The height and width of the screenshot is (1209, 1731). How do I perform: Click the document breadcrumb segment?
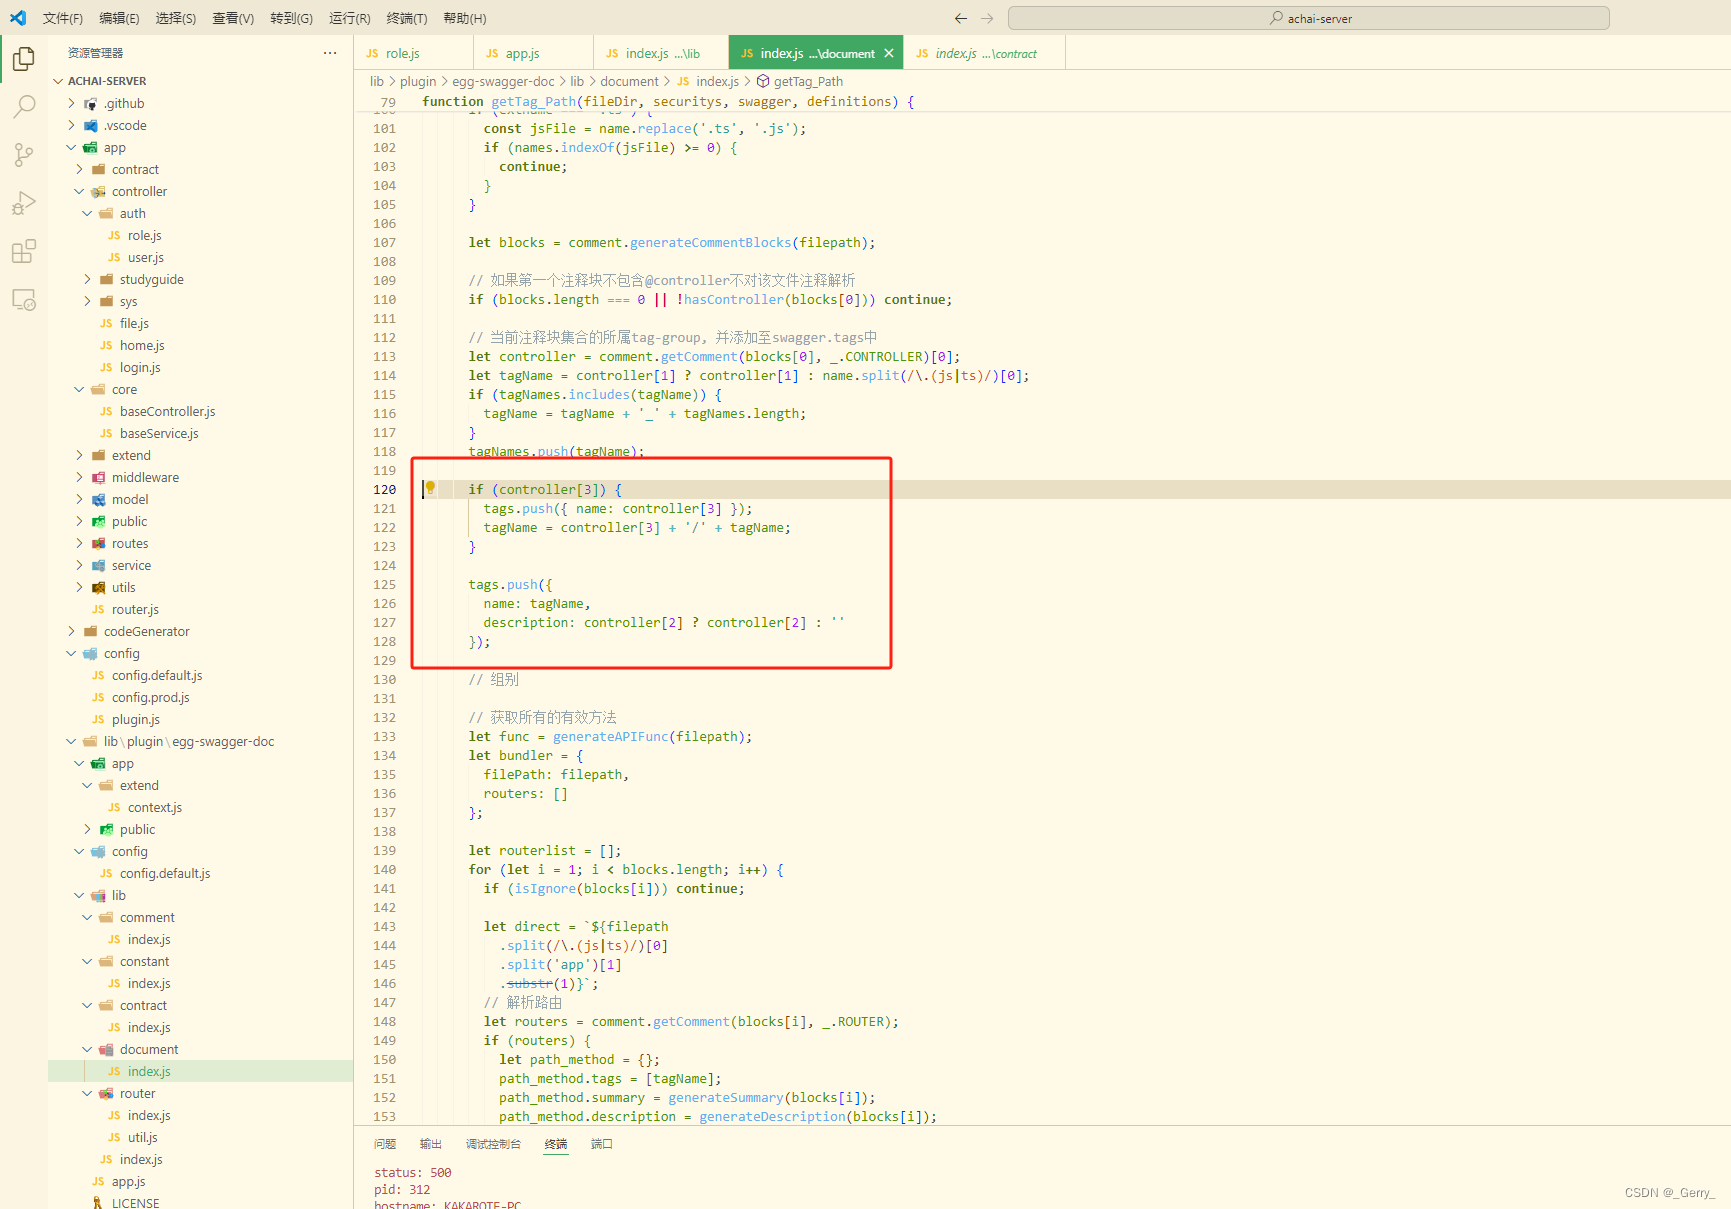[x=629, y=81]
